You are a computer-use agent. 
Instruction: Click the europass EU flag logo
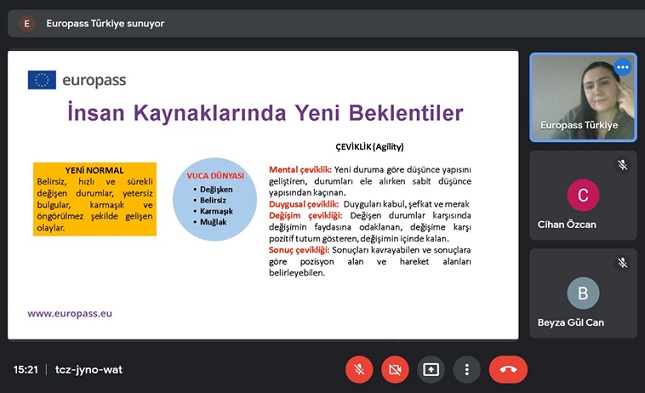[x=42, y=80]
